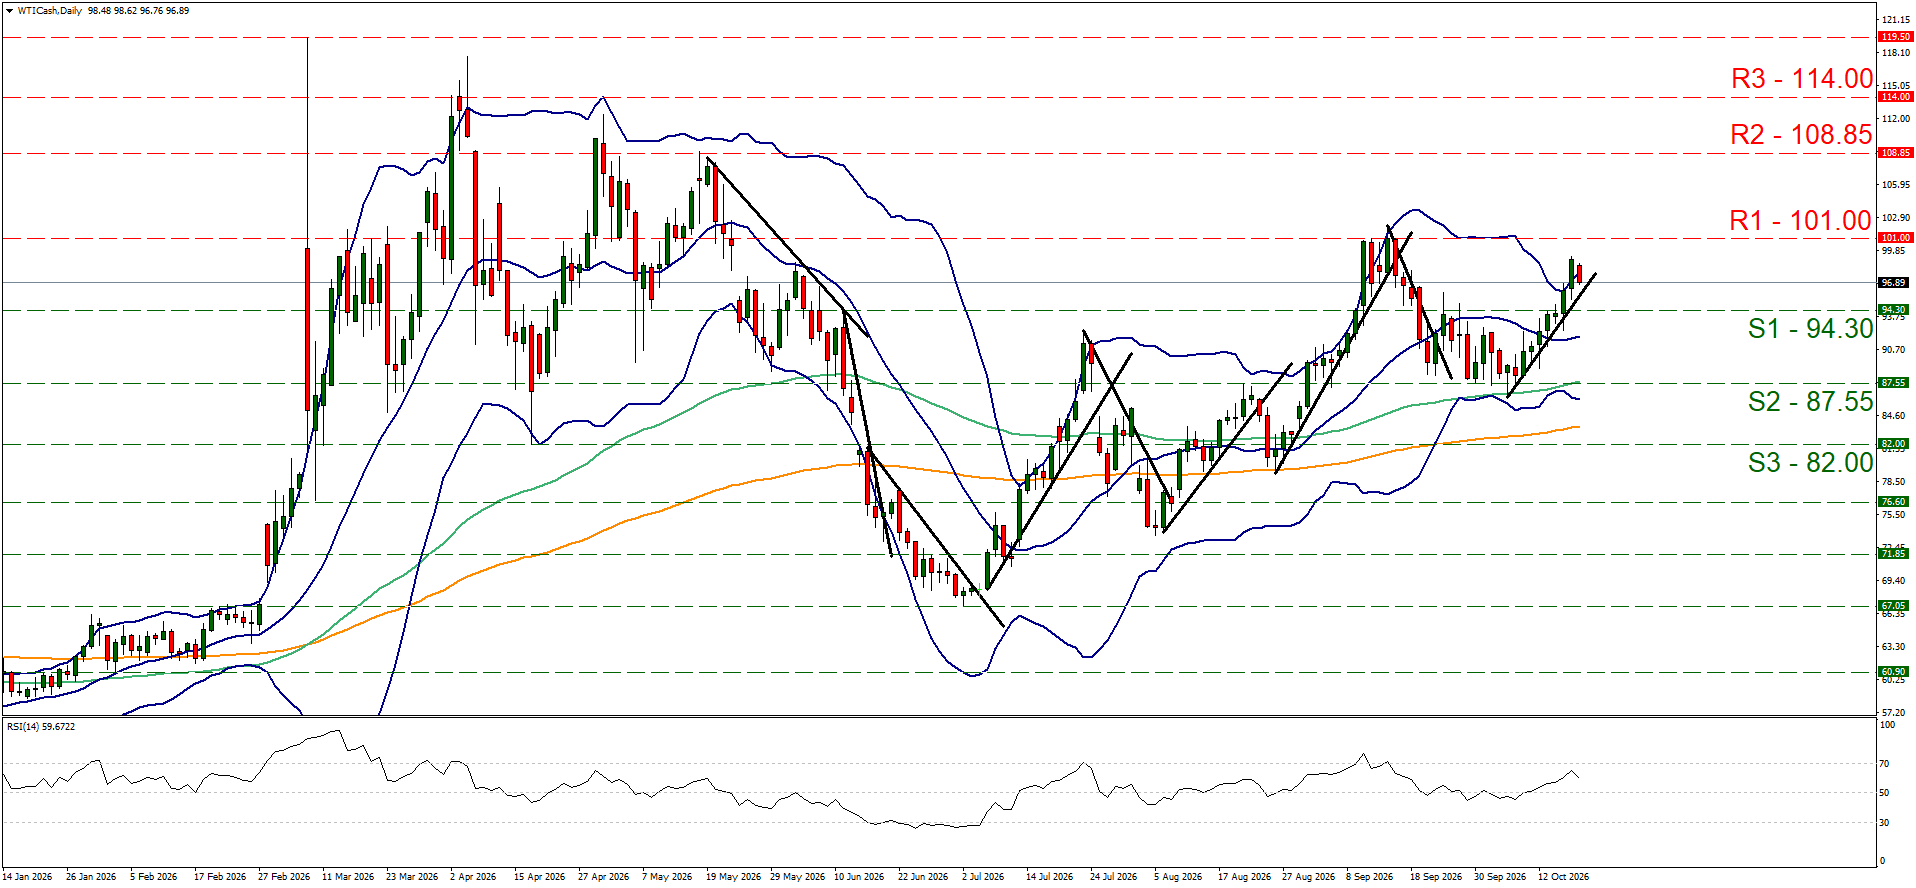Click the green 71.85 price axis tag
Screen dimensions: 1916x888
pyautogui.click(x=1893, y=553)
